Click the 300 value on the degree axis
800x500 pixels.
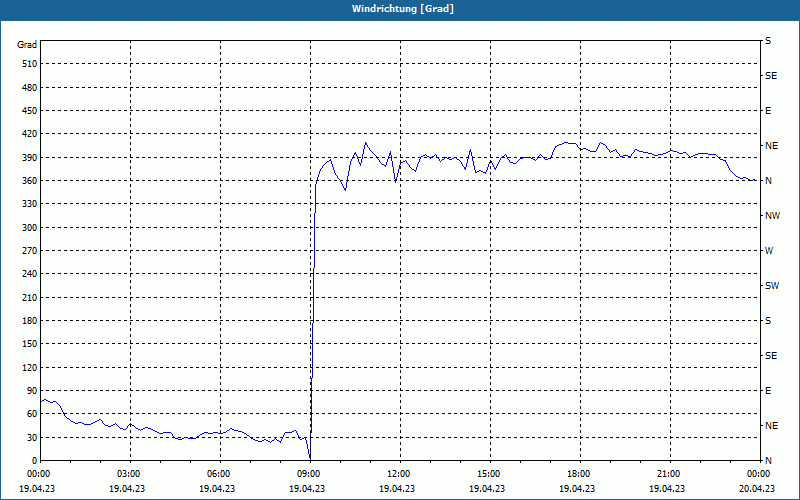29,228
